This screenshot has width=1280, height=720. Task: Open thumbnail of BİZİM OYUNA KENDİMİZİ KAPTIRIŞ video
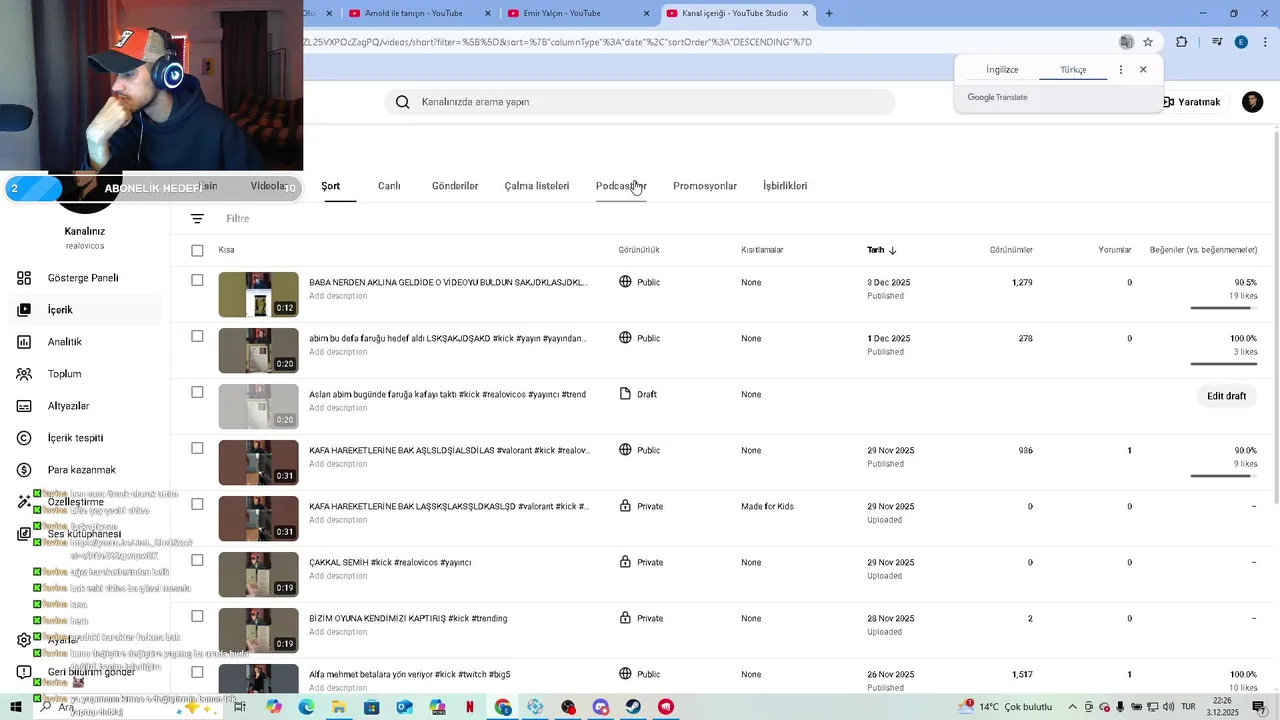(258, 630)
